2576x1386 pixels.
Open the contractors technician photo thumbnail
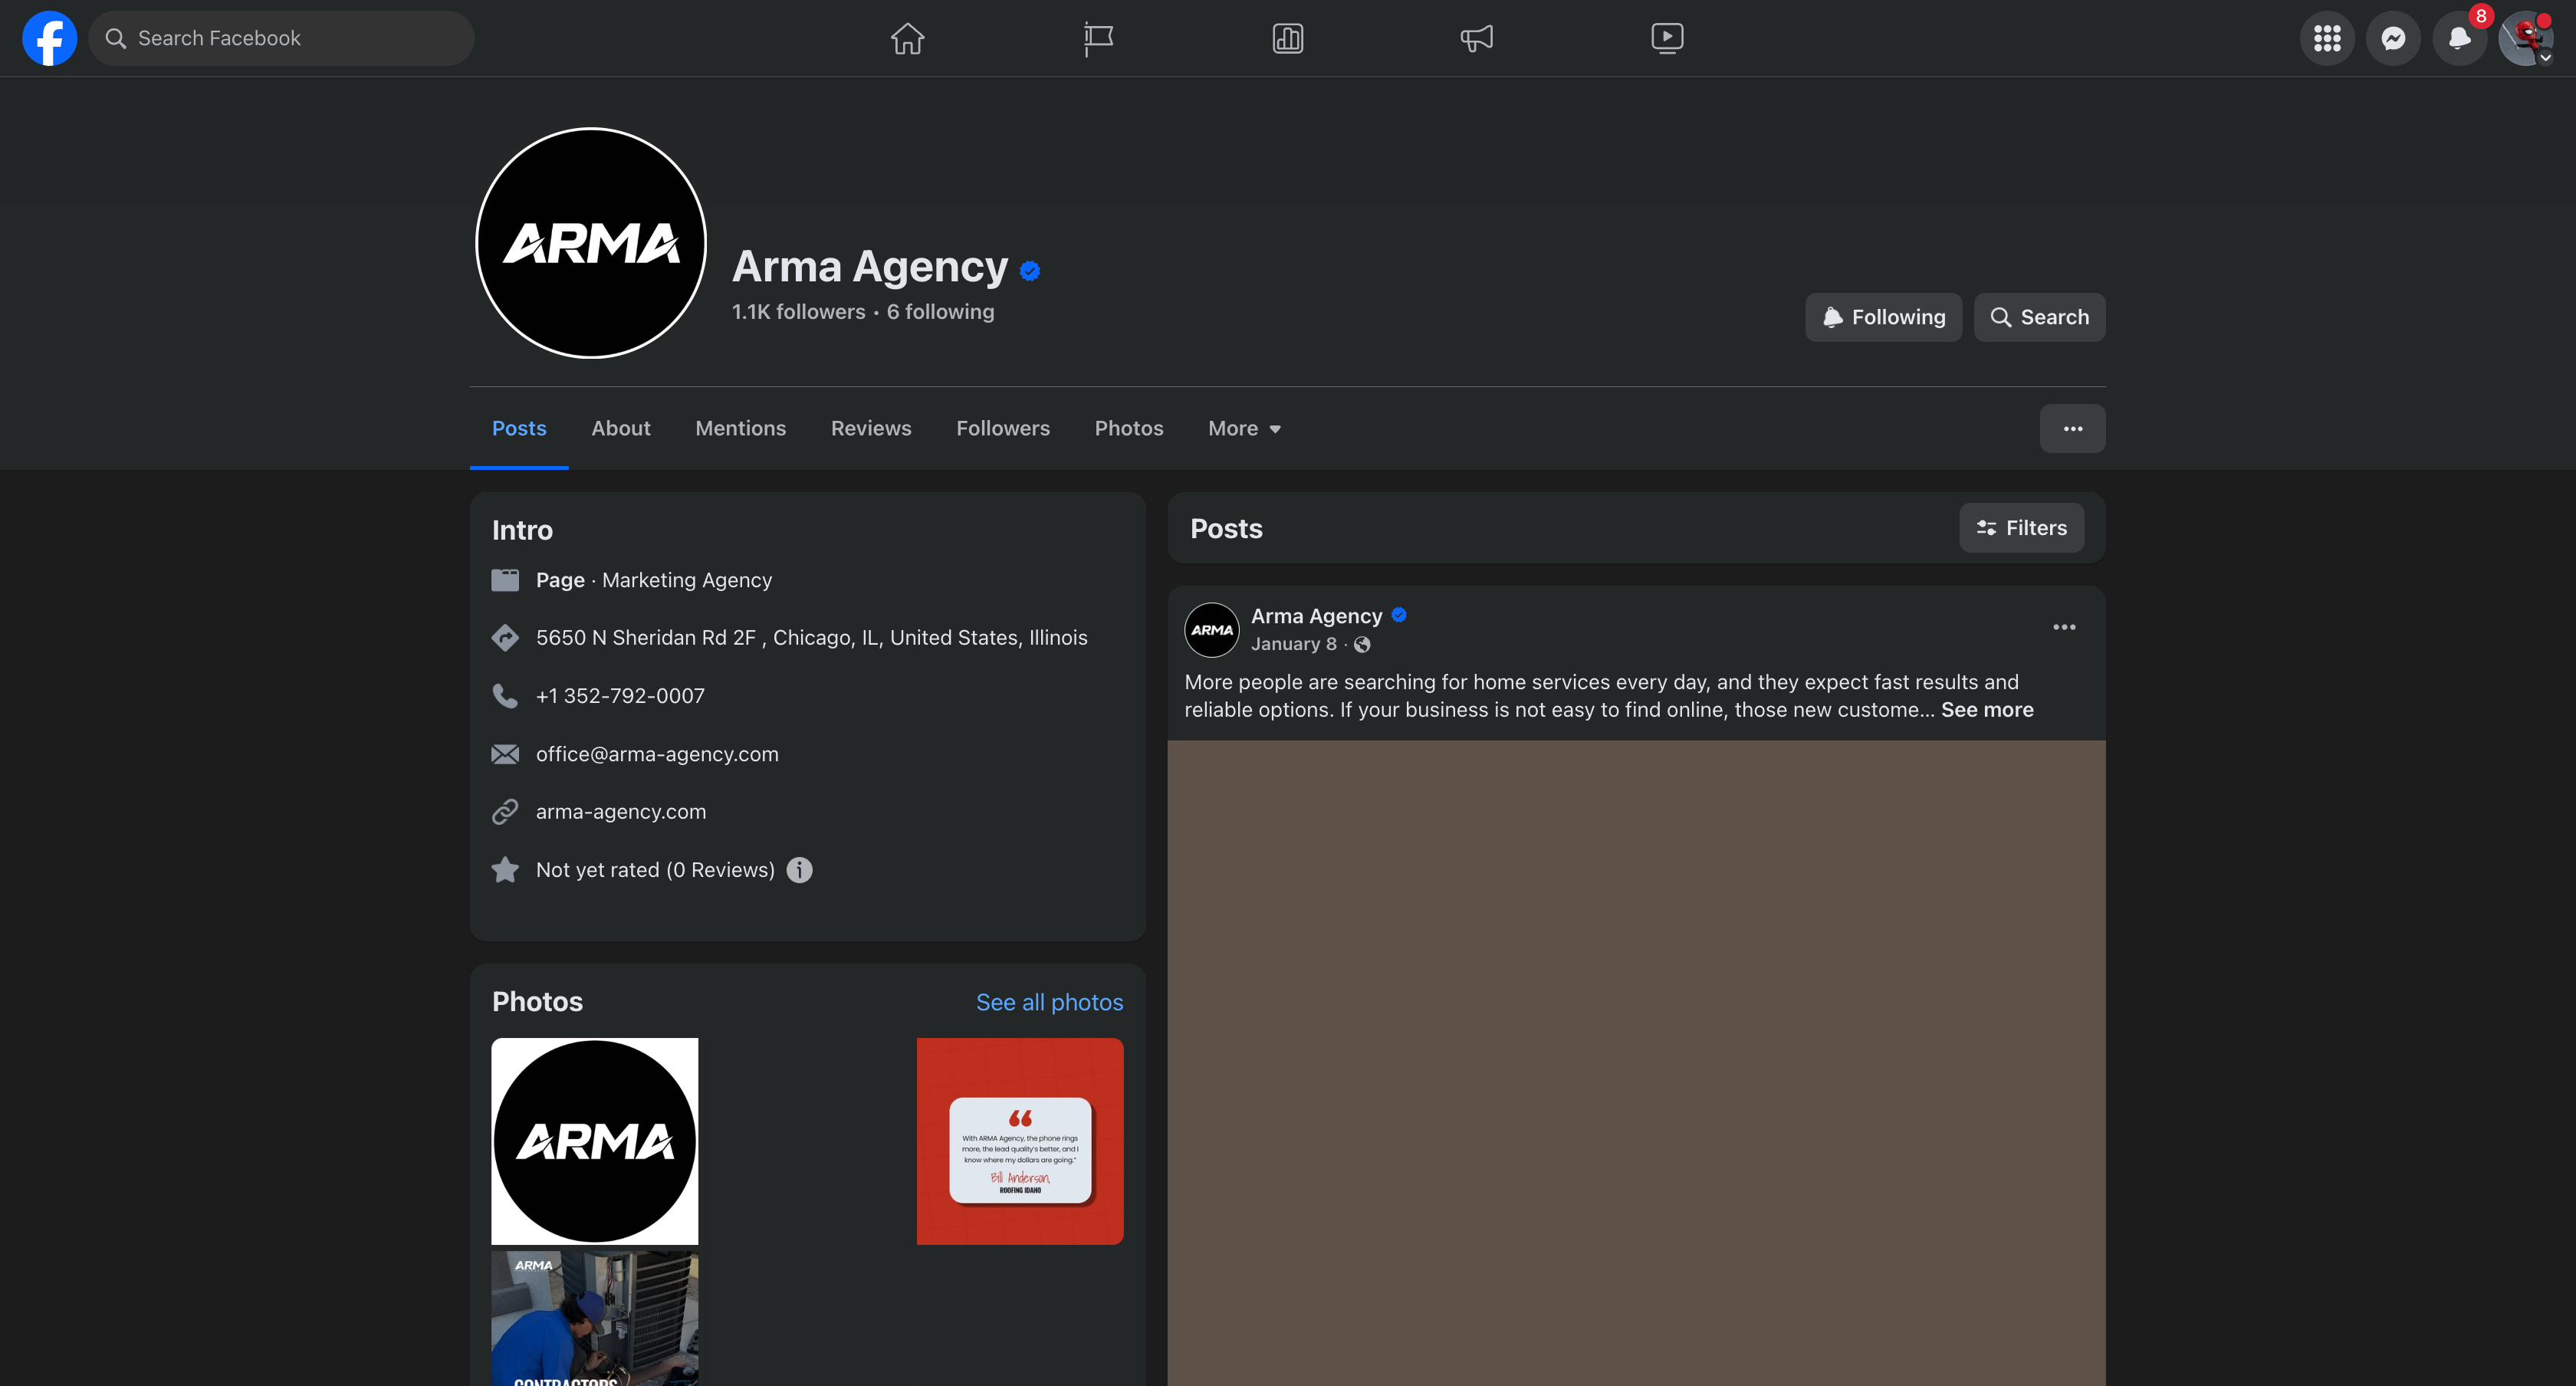595,1318
